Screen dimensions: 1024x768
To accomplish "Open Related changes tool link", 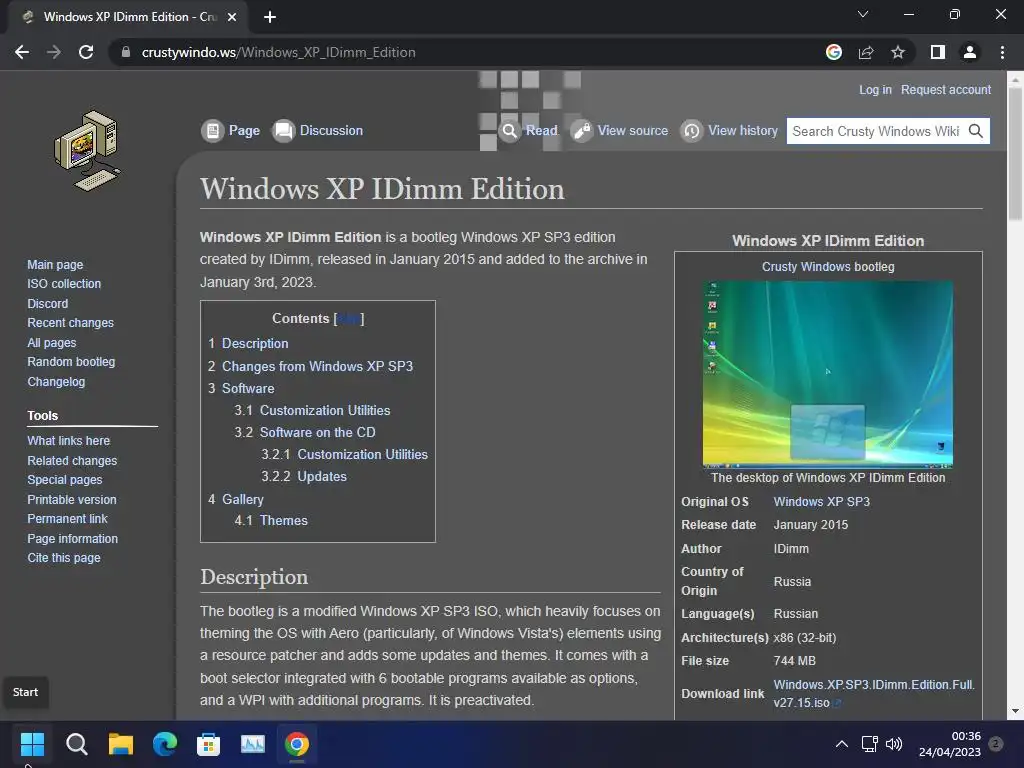I will (x=72, y=460).
